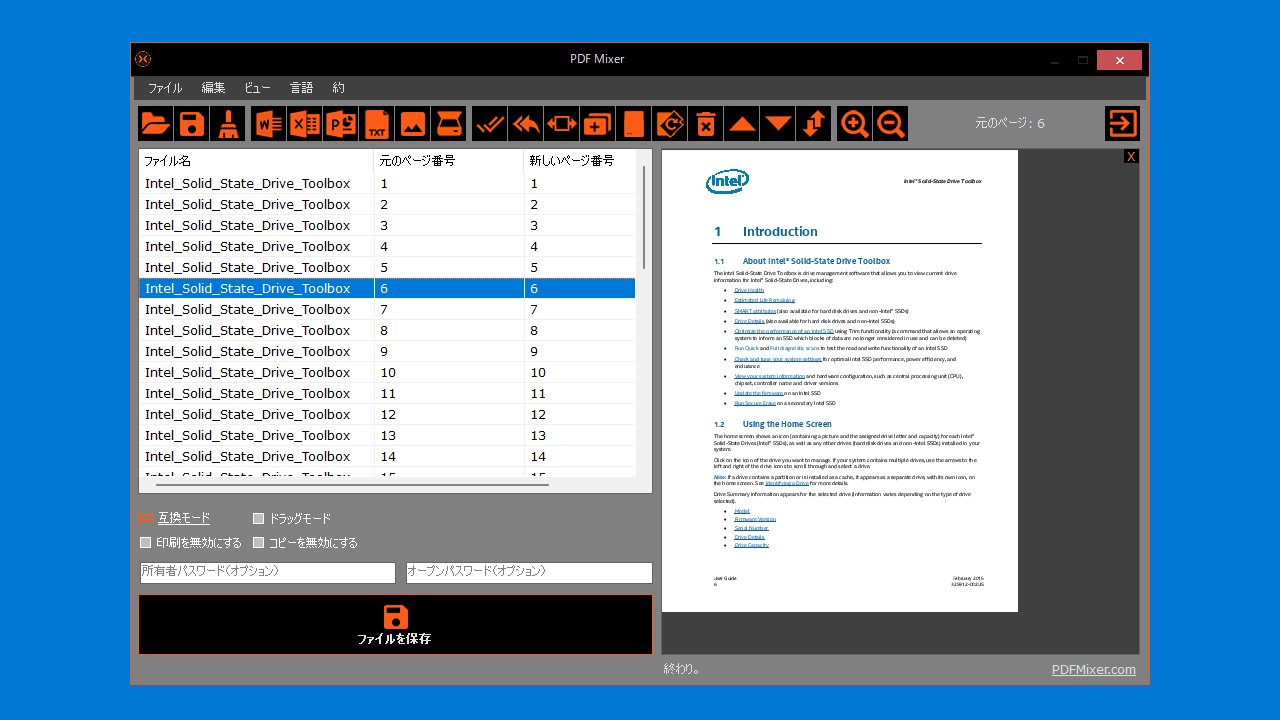This screenshot has width=1280, height=720.
Task: Toggle the 互換モード checkbox
Action: point(145,518)
